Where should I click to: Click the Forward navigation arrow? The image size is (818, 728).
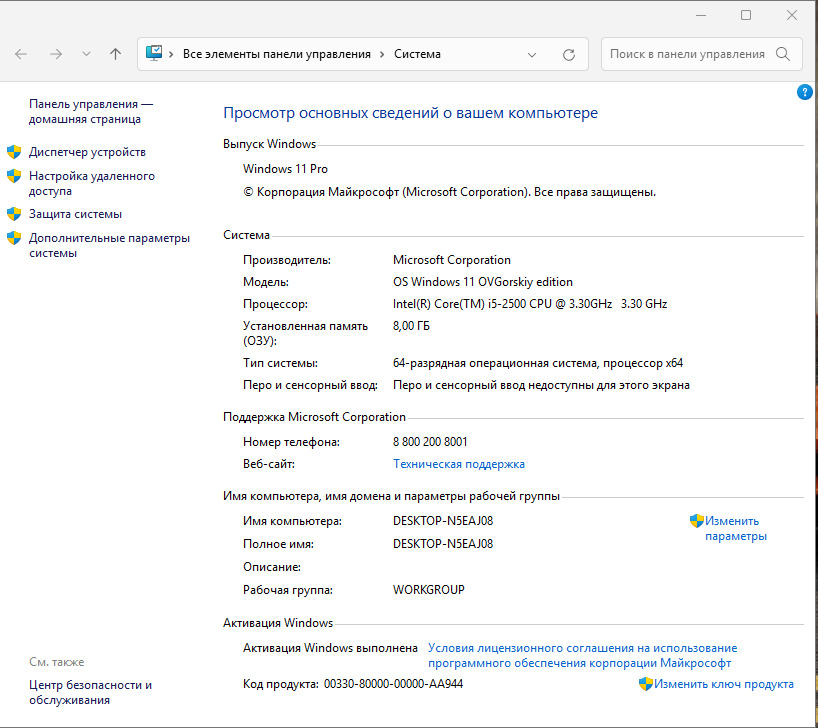[53, 54]
